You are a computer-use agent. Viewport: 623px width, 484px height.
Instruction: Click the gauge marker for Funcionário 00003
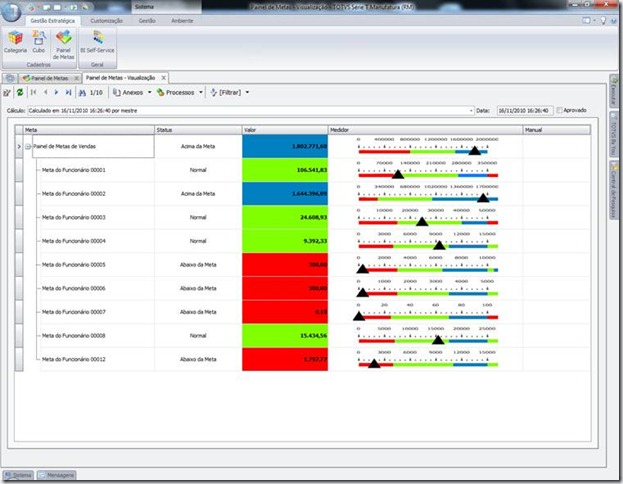[422, 221]
